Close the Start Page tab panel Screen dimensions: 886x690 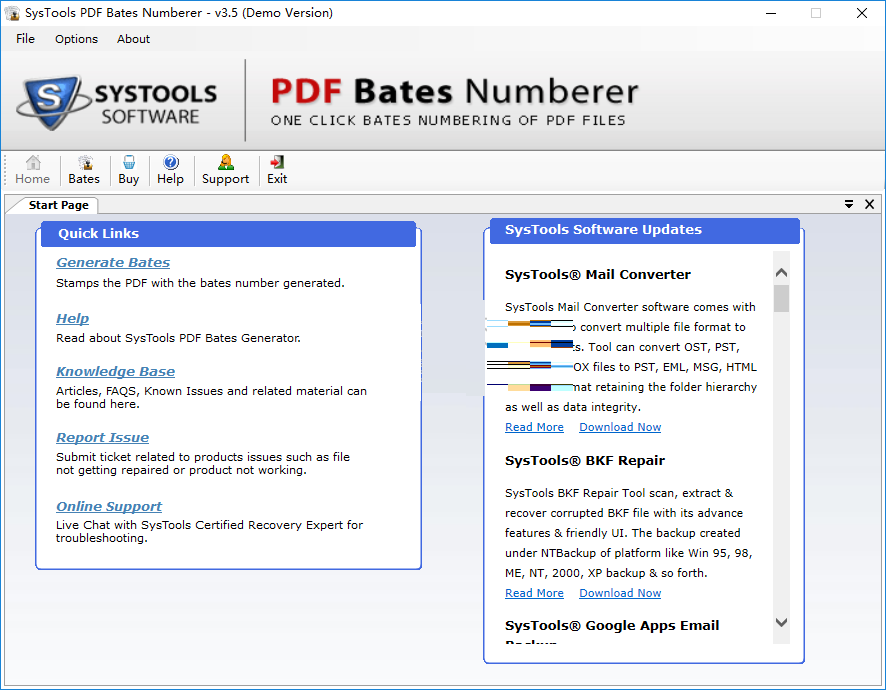pyautogui.click(x=868, y=204)
